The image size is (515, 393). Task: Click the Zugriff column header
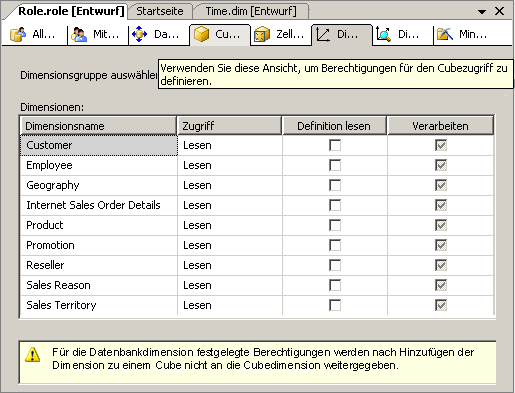230,126
